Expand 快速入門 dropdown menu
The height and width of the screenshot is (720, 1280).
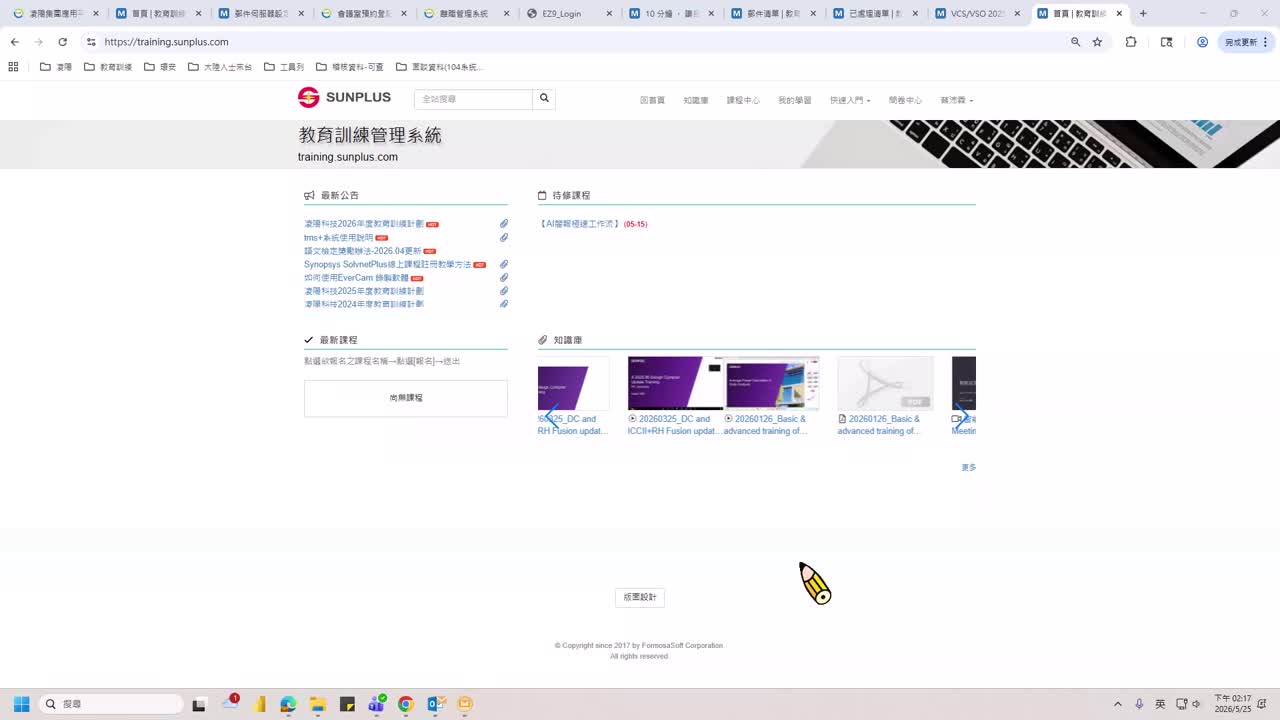point(850,100)
